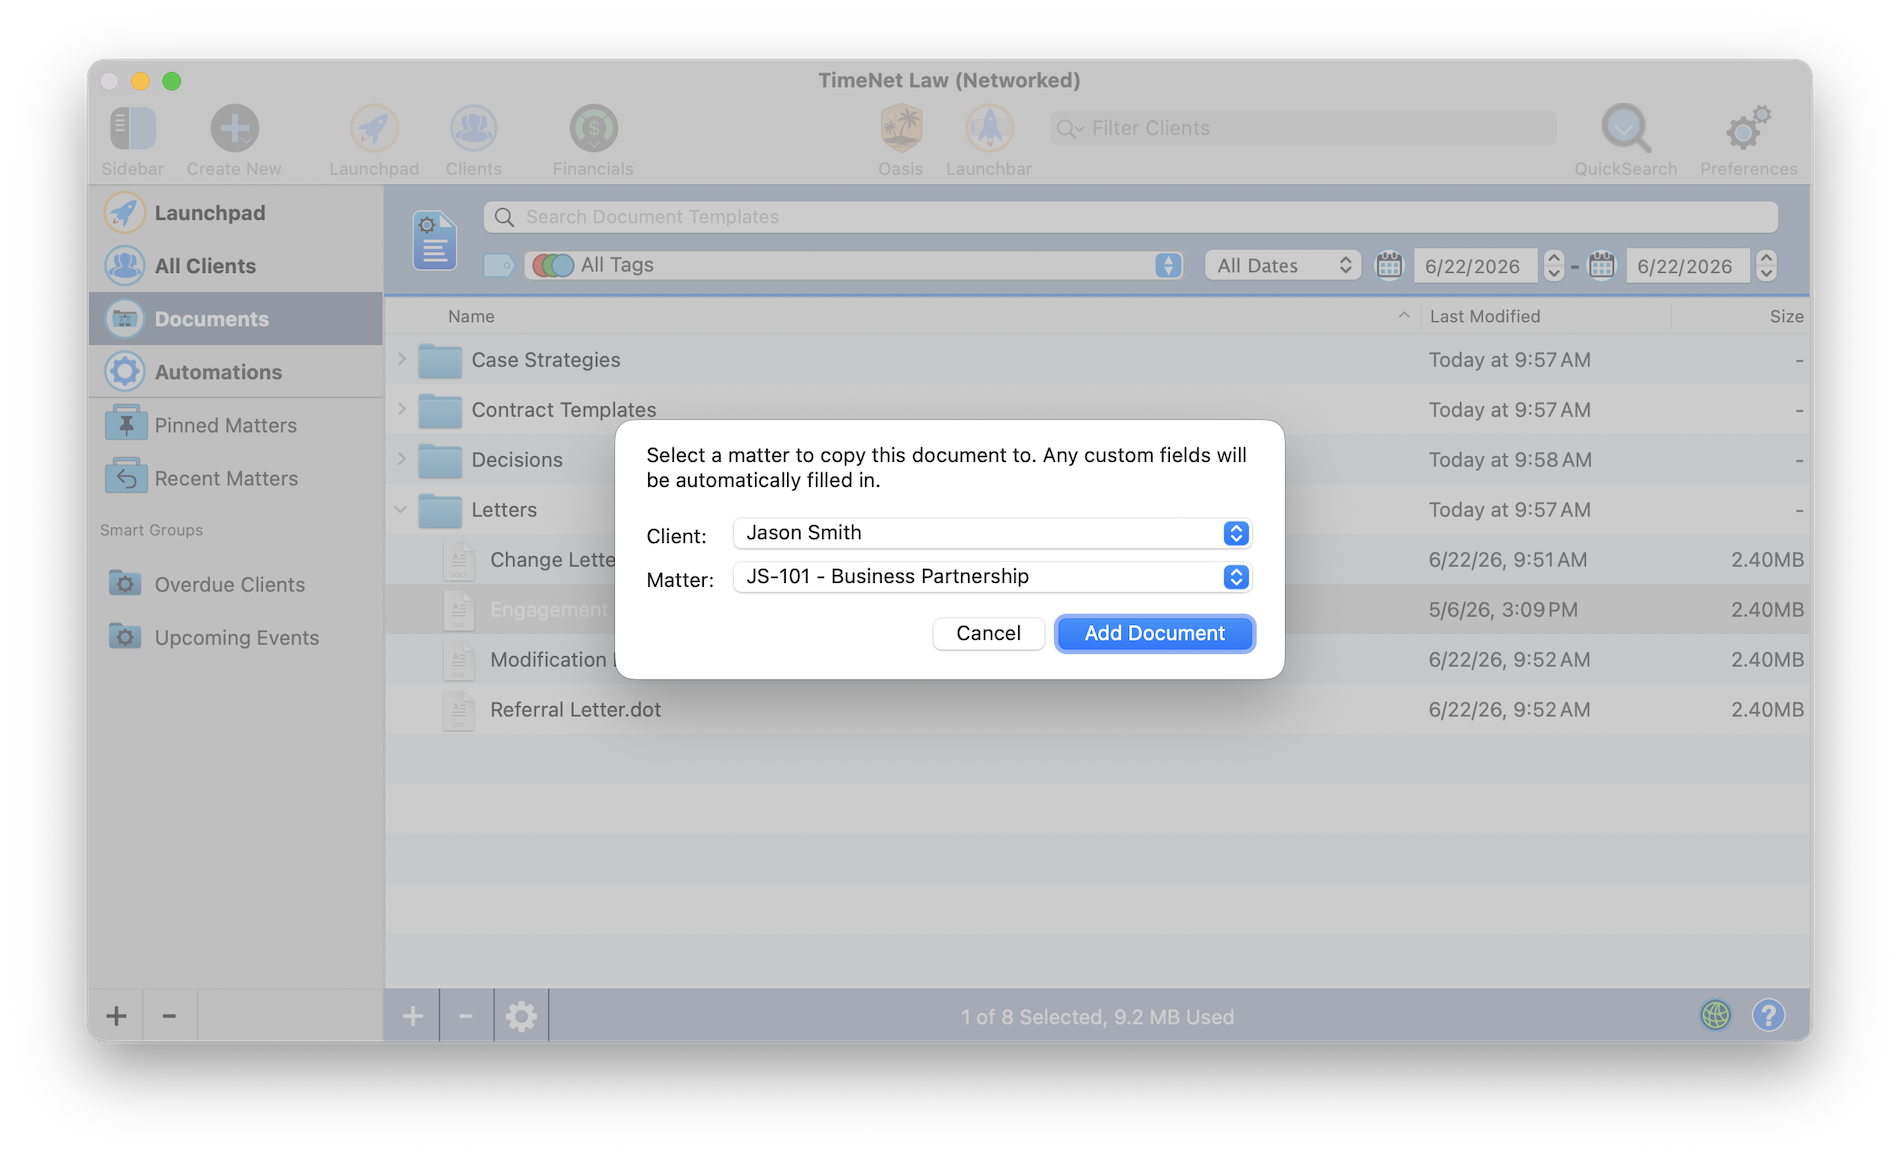This screenshot has height=1157, width=1900.
Task: Open the Client dropdown Jason Smith
Action: pyautogui.click(x=992, y=533)
